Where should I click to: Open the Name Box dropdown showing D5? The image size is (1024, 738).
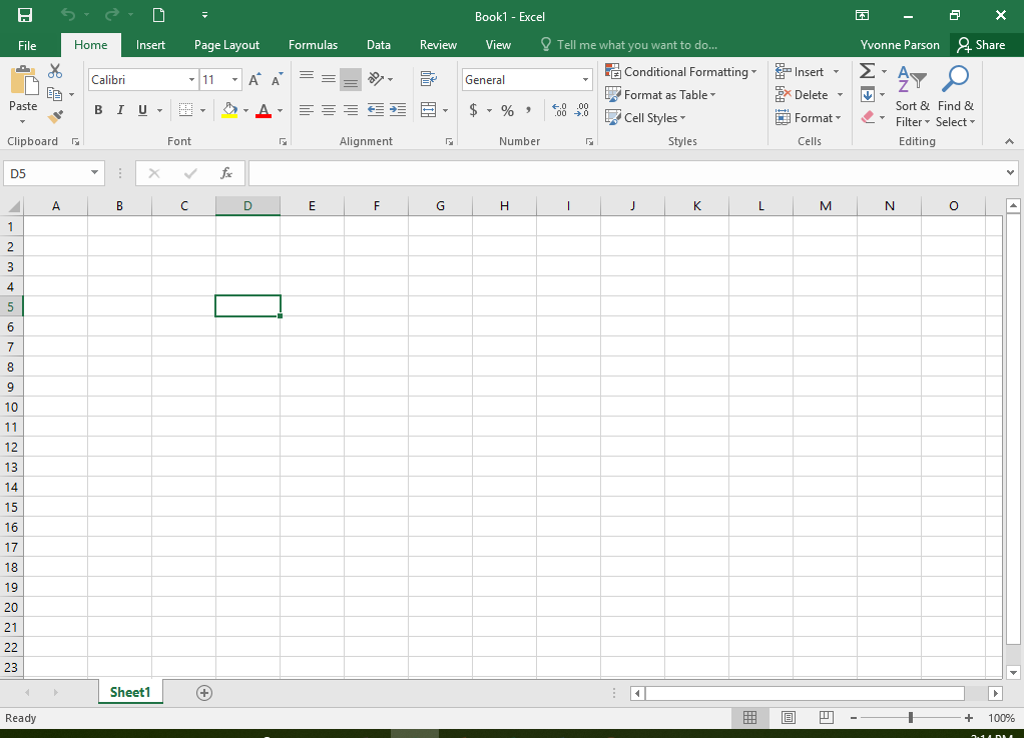point(95,172)
